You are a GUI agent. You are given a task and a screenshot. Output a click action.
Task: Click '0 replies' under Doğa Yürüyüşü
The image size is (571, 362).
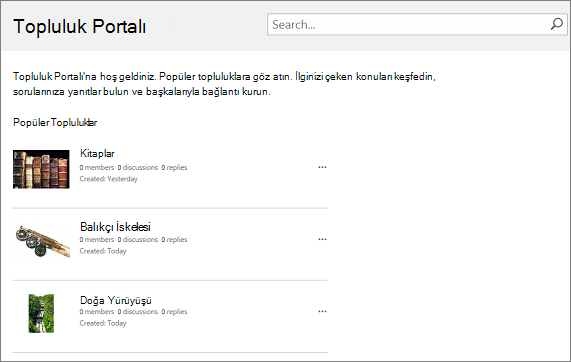tap(174, 312)
